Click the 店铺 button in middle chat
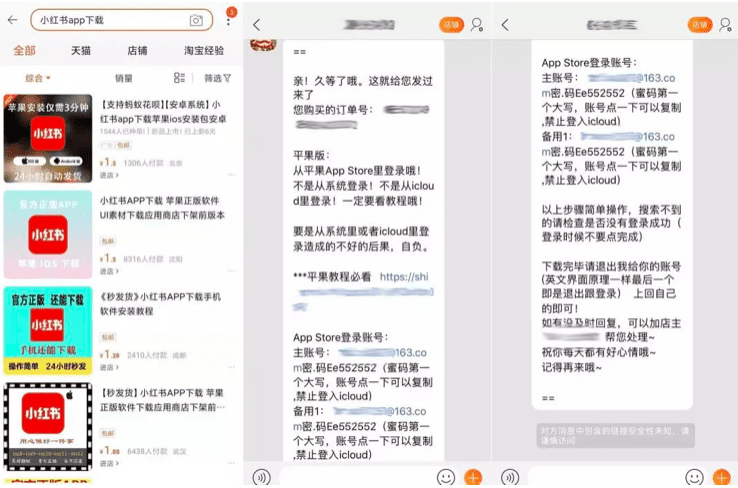The width and height of the screenshot is (738, 488). (451, 24)
